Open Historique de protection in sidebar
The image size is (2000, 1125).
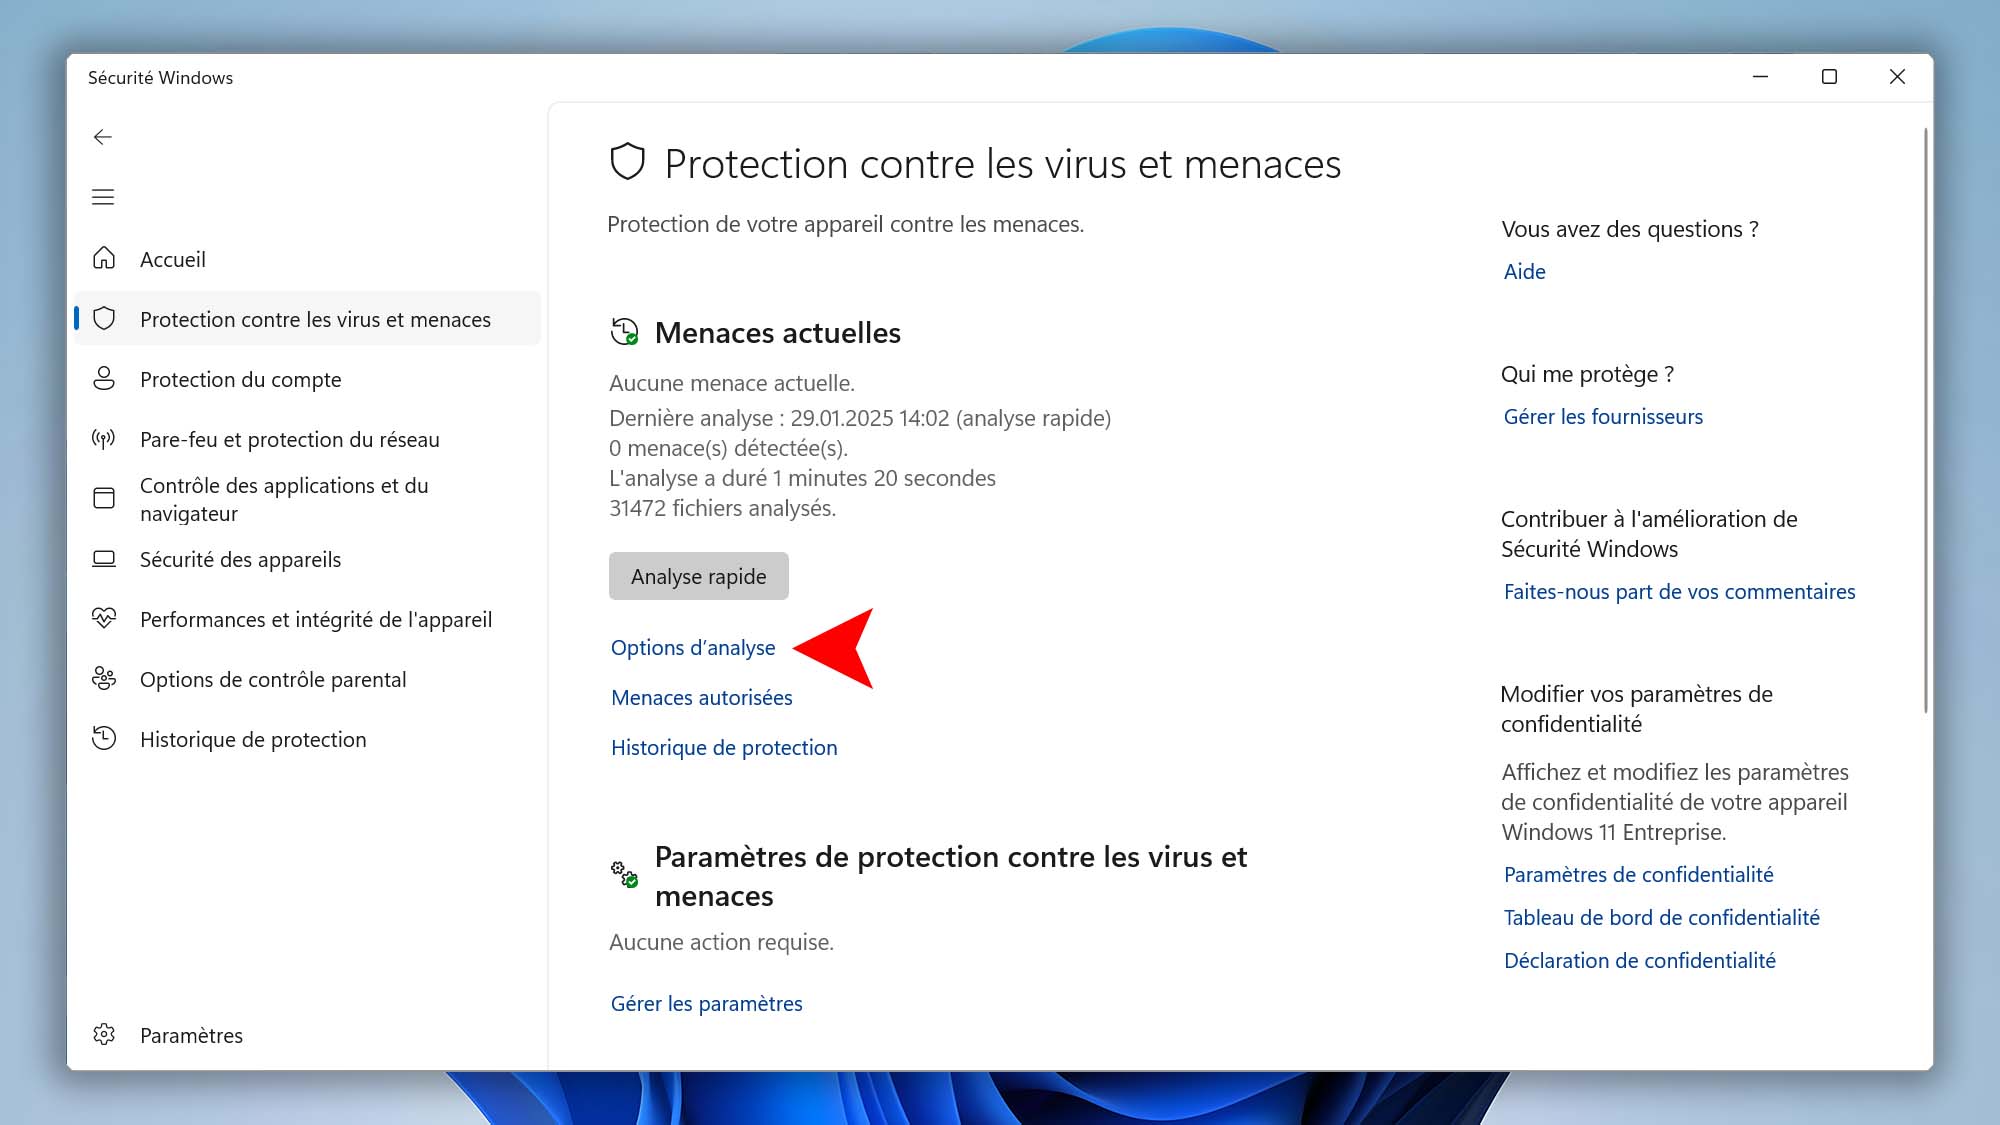click(x=308, y=739)
